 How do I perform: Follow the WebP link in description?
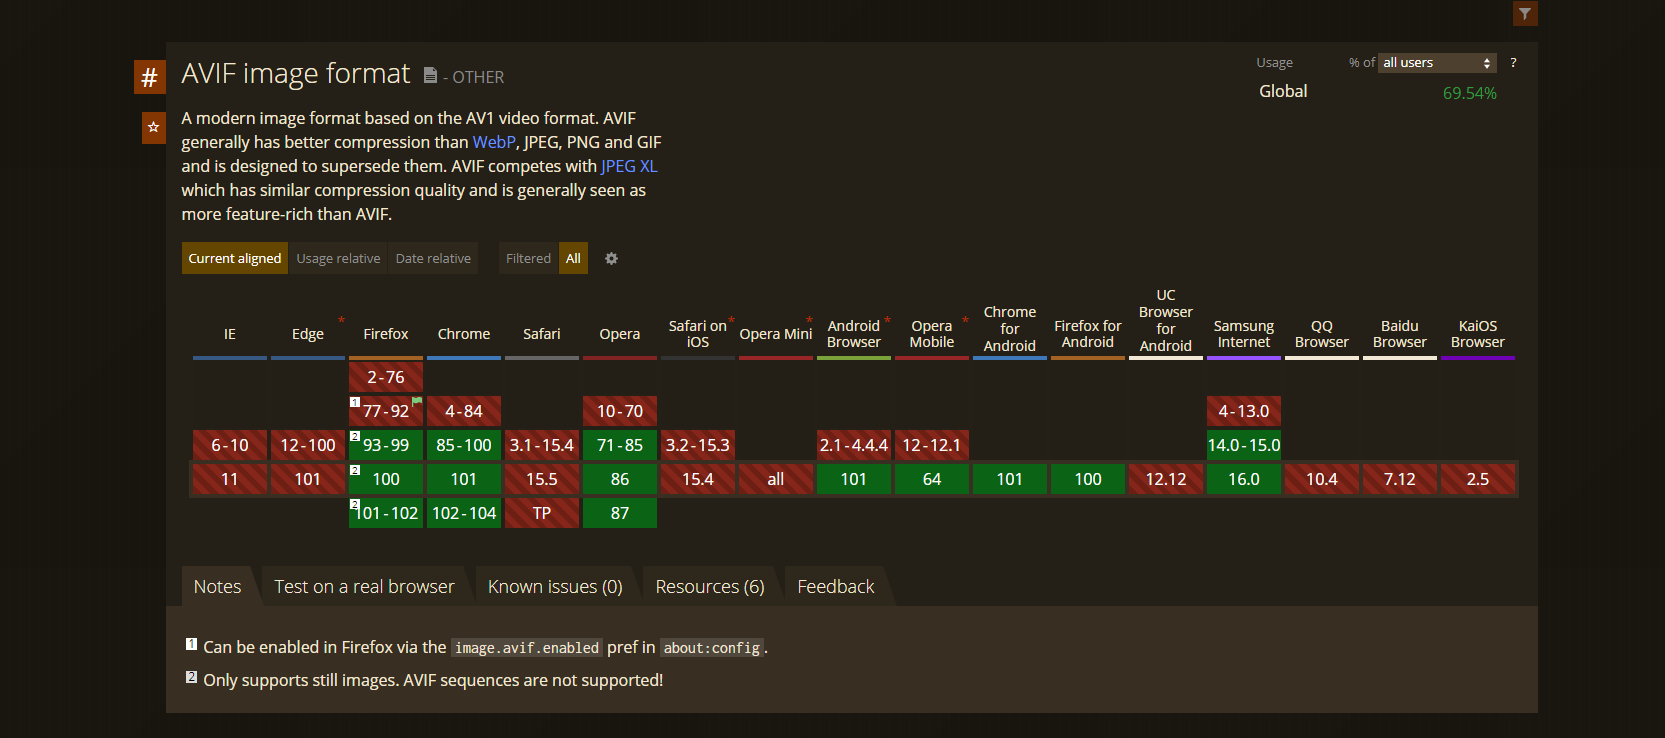coord(494,142)
